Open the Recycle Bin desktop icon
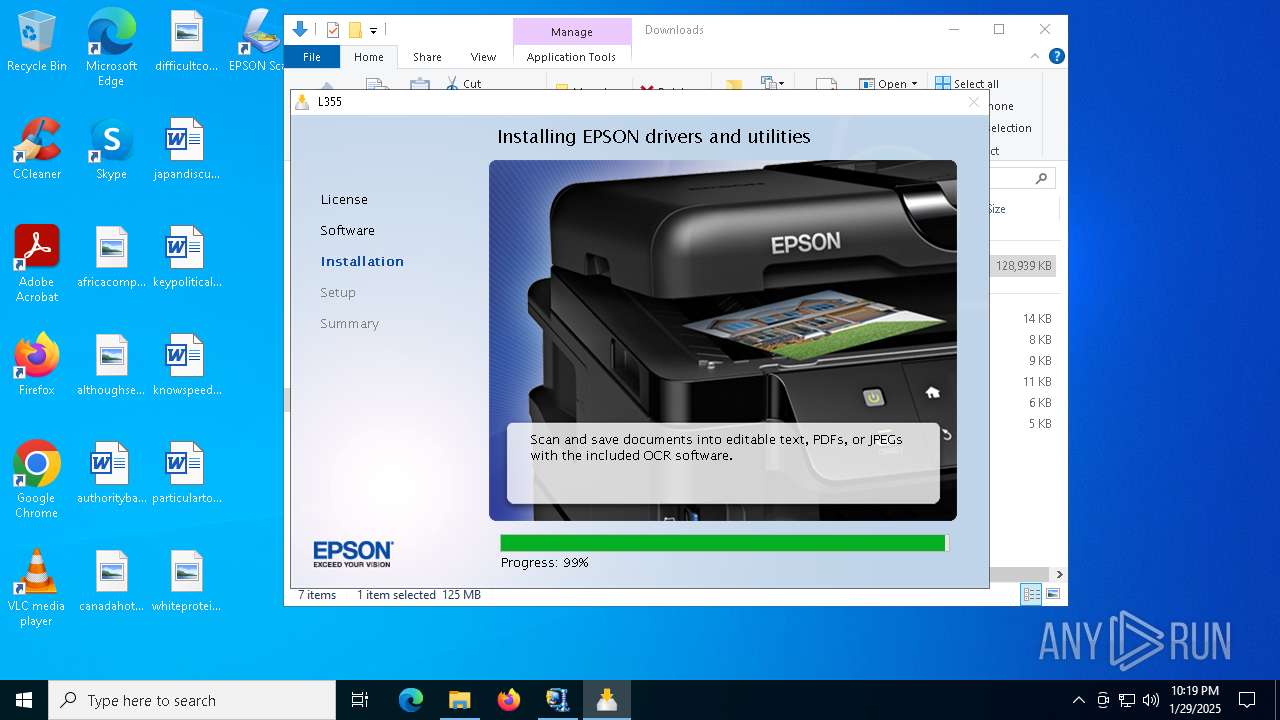1280x720 pixels. (x=37, y=41)
